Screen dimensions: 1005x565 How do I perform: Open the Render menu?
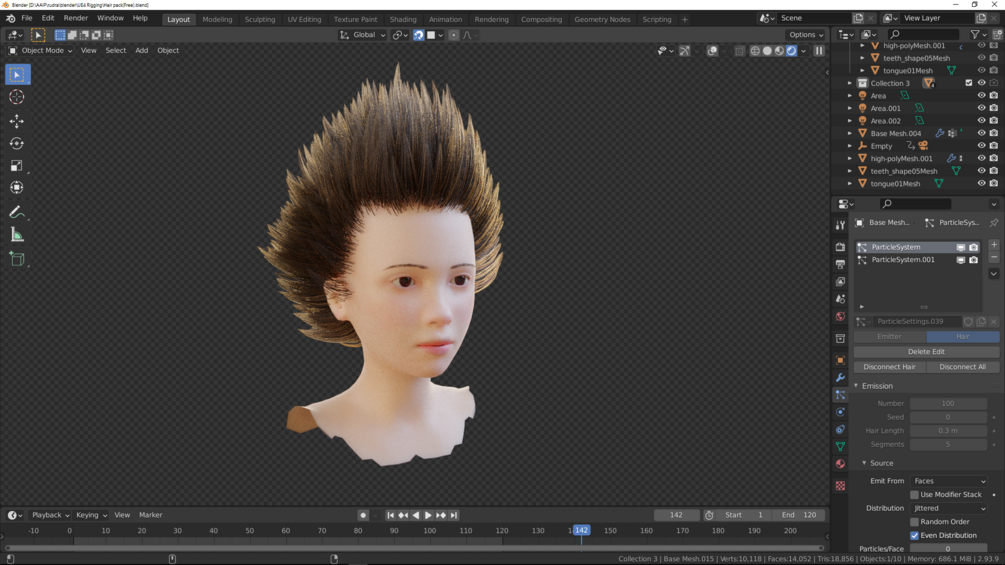coord(75,18)
